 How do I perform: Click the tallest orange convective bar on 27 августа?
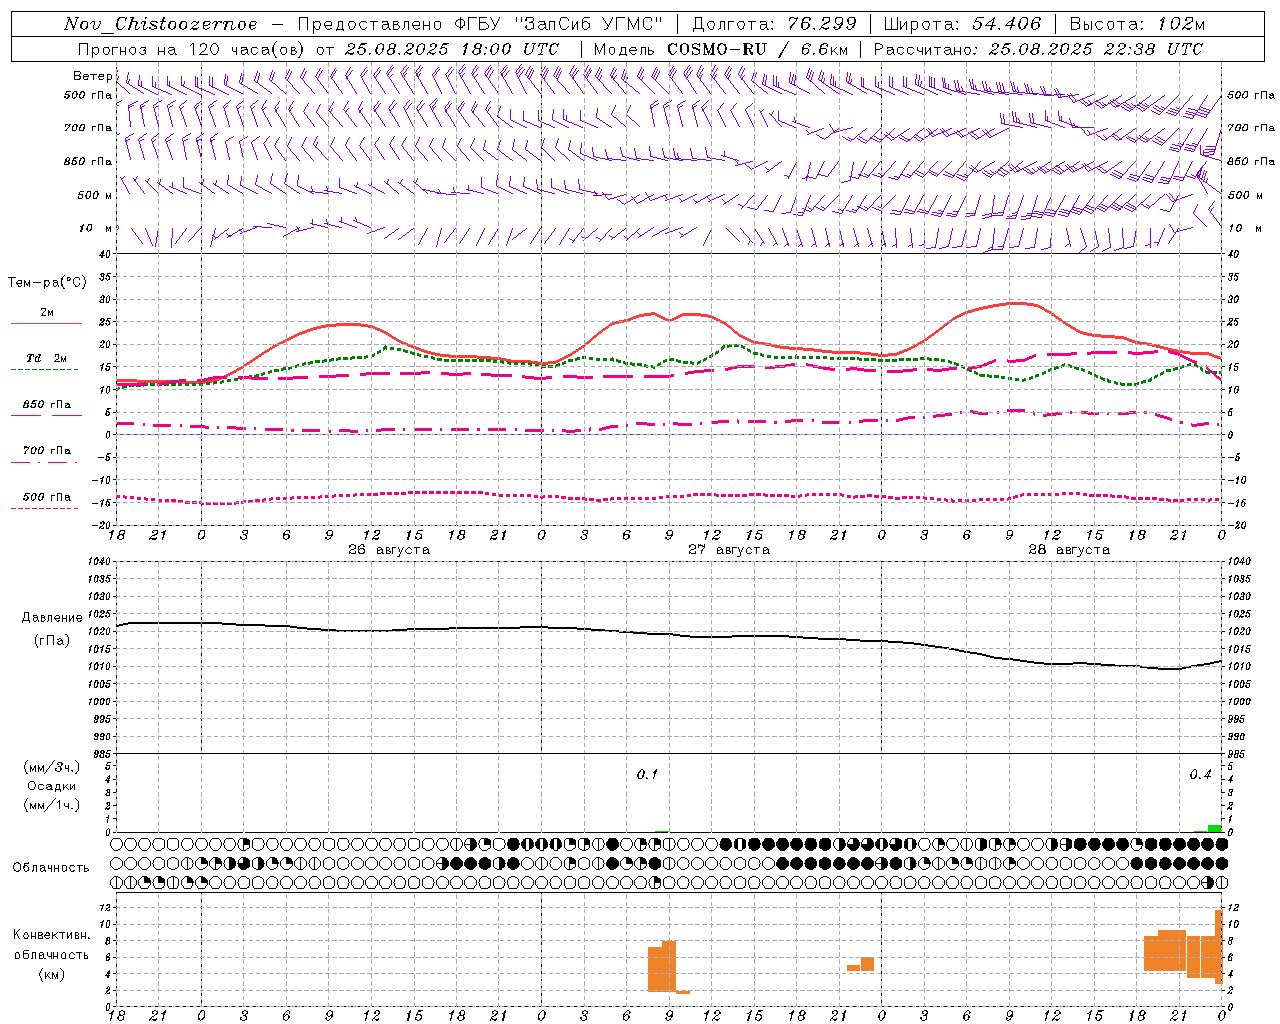(x=669, y=966)
